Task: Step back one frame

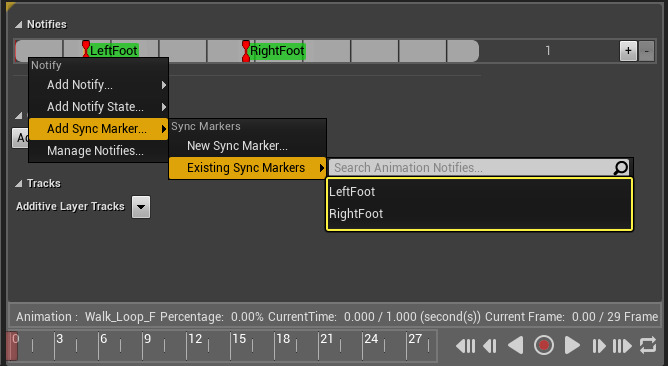Action: [490, 346]
